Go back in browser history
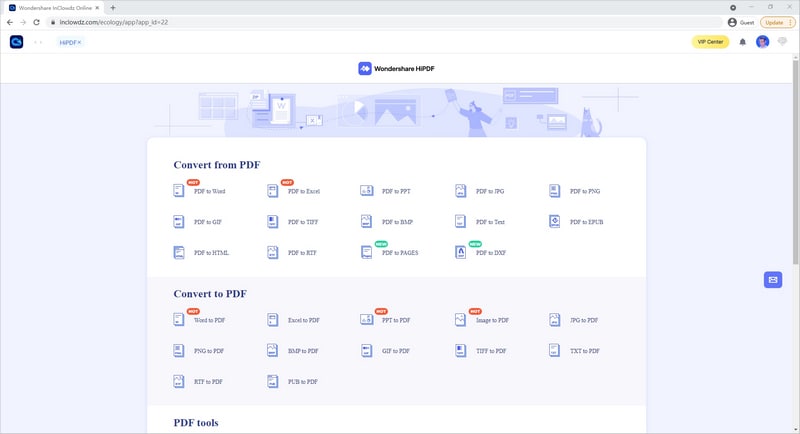800x434 pixels. click(10, 22)
